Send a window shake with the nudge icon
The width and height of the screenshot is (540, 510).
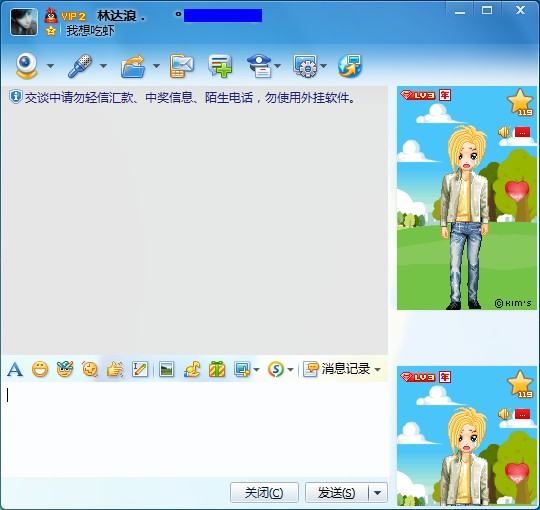(x=90, y=370)
